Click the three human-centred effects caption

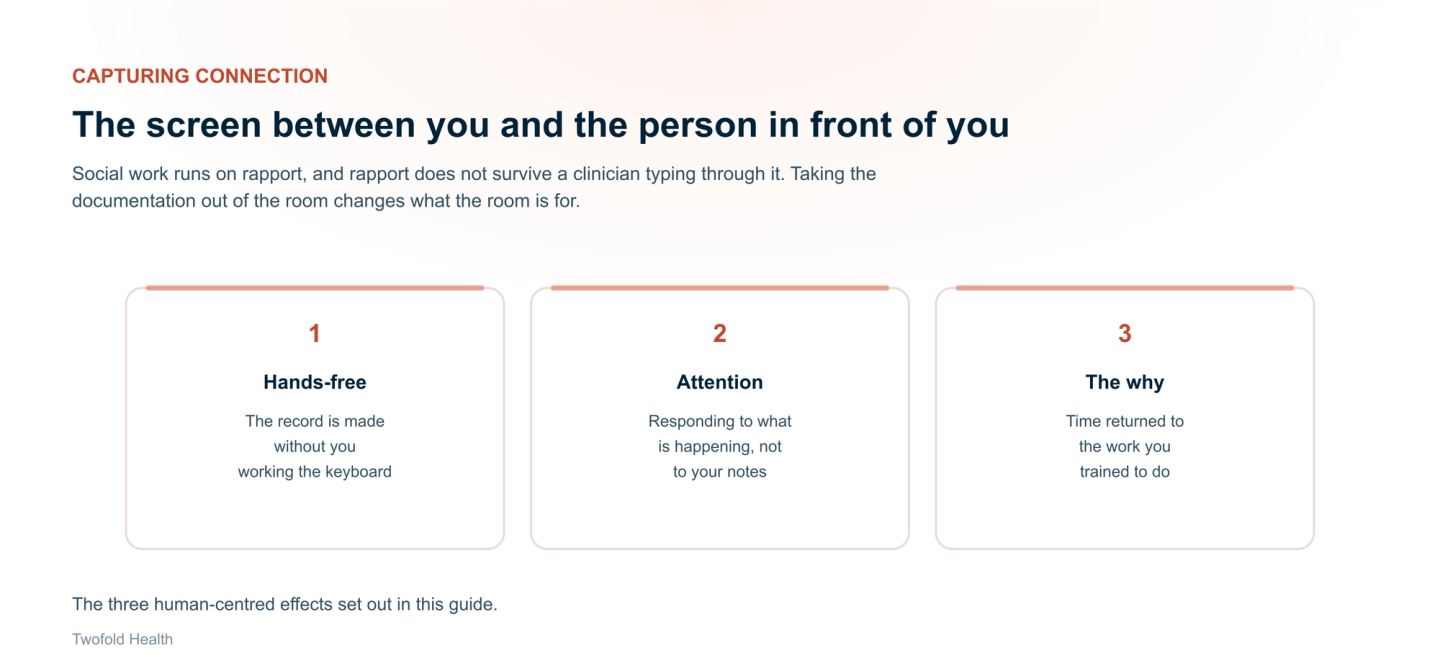pos(285,604)
